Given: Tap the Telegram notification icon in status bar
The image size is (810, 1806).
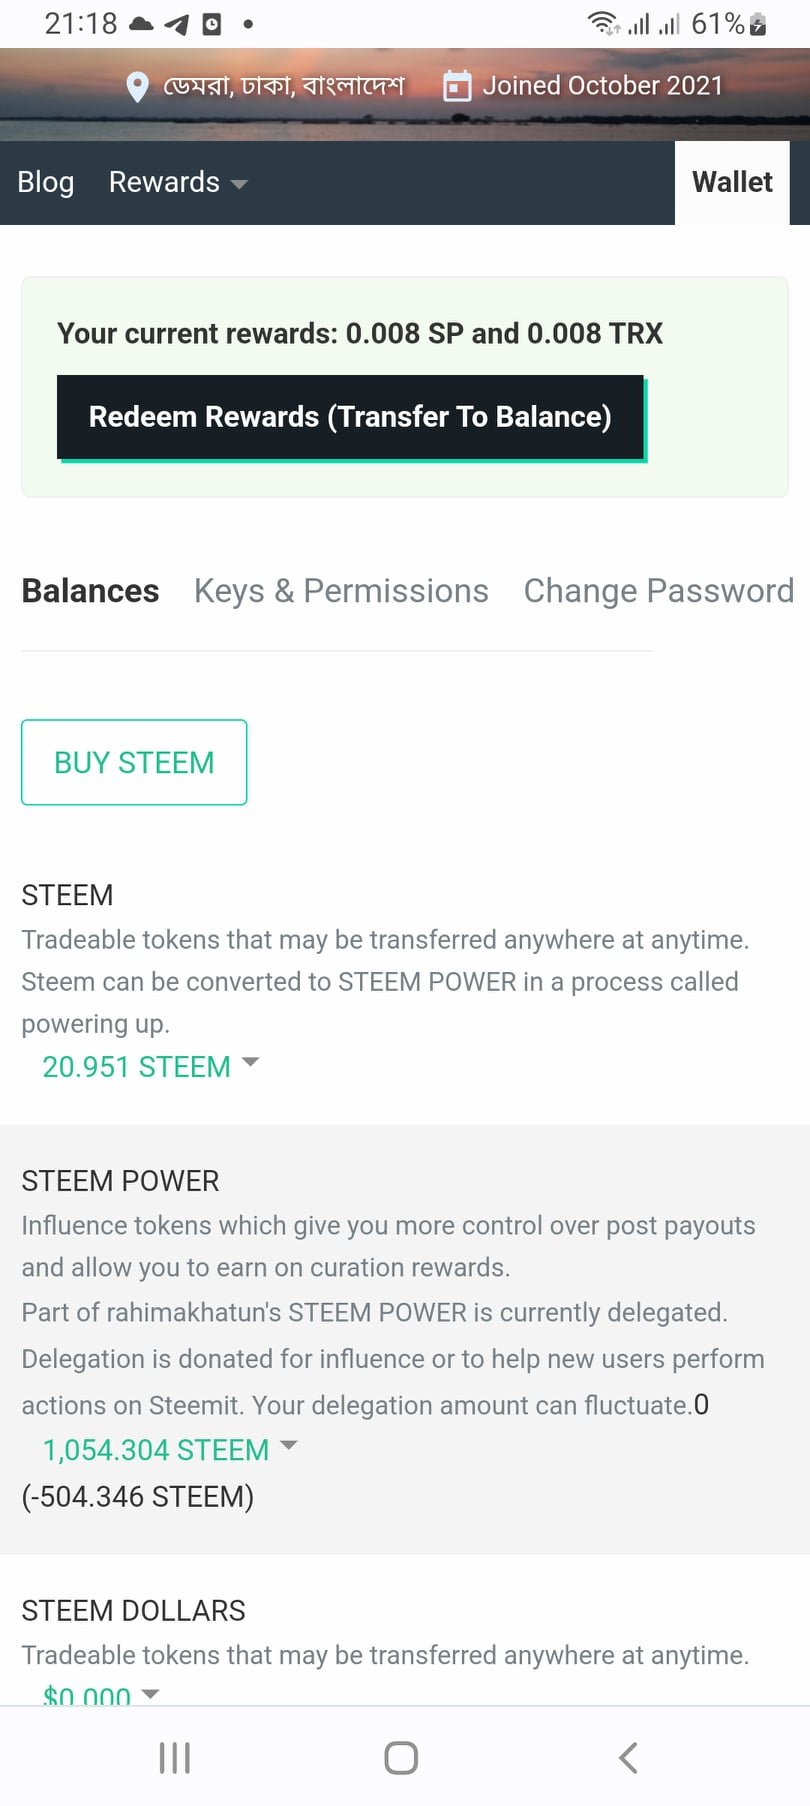Looking at the screenshot, I should (177, 25).
